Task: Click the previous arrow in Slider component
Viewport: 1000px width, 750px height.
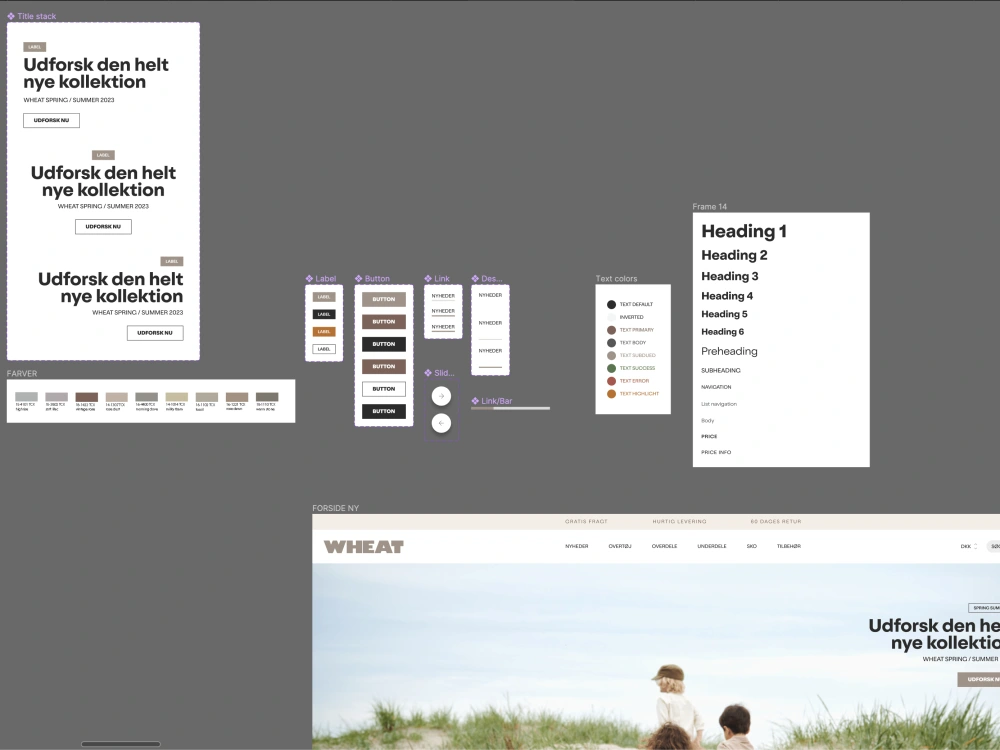Action: [441, 423]
